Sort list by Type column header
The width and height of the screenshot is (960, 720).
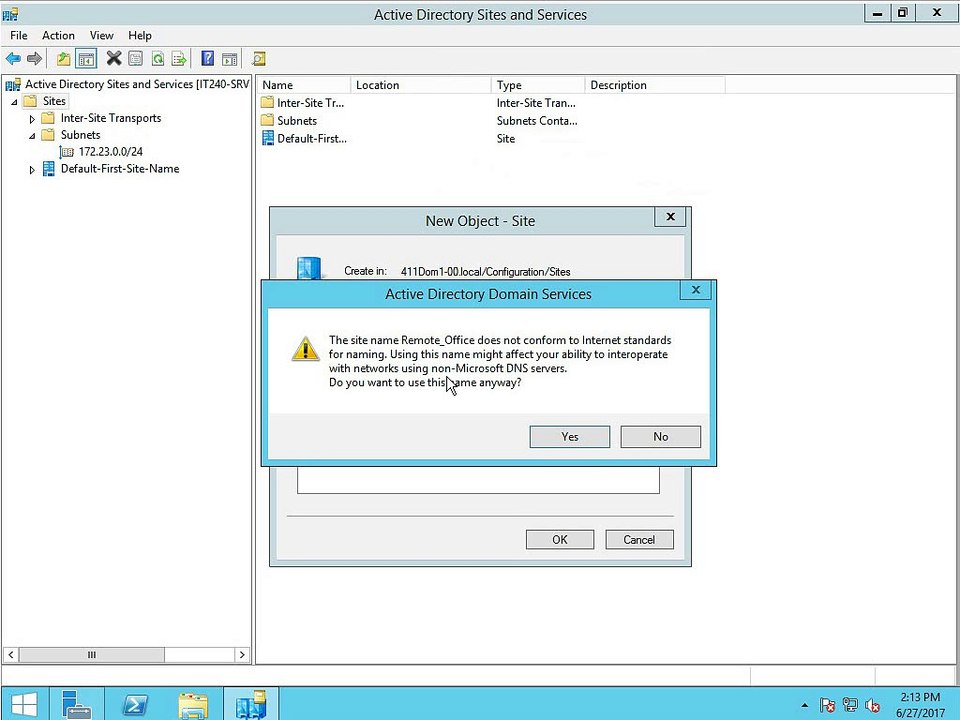[x=538, y=85]
